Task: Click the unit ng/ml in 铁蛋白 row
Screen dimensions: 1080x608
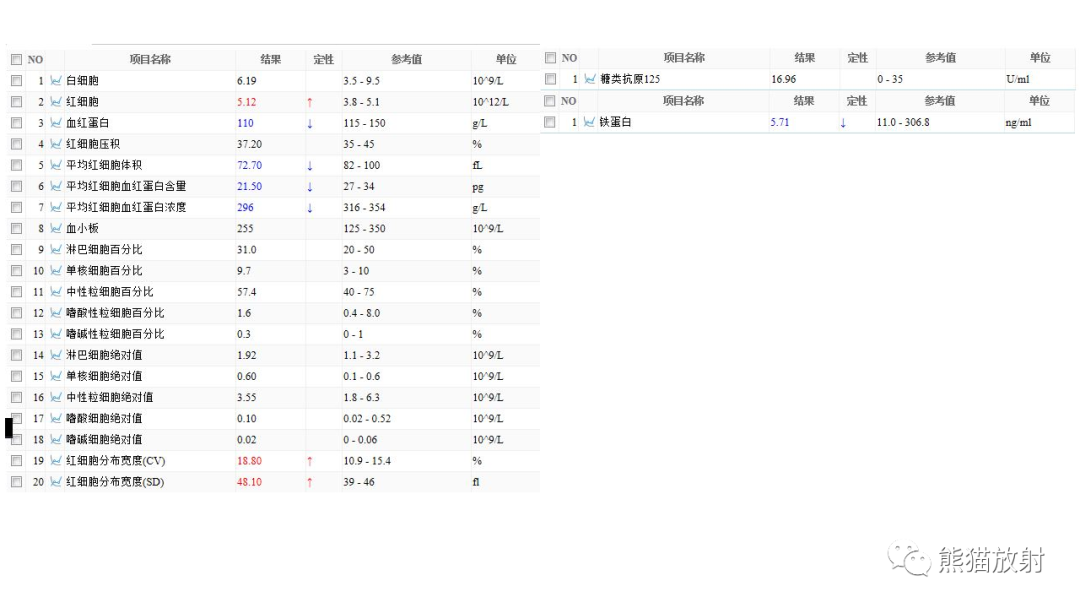Action: point(1018,123)
